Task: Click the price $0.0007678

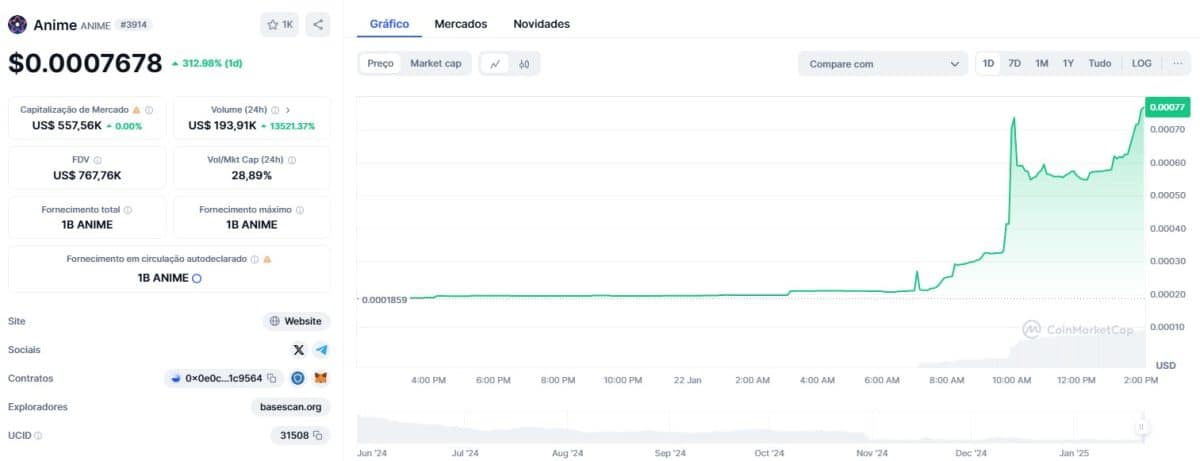Action: [x=85, y=63]
